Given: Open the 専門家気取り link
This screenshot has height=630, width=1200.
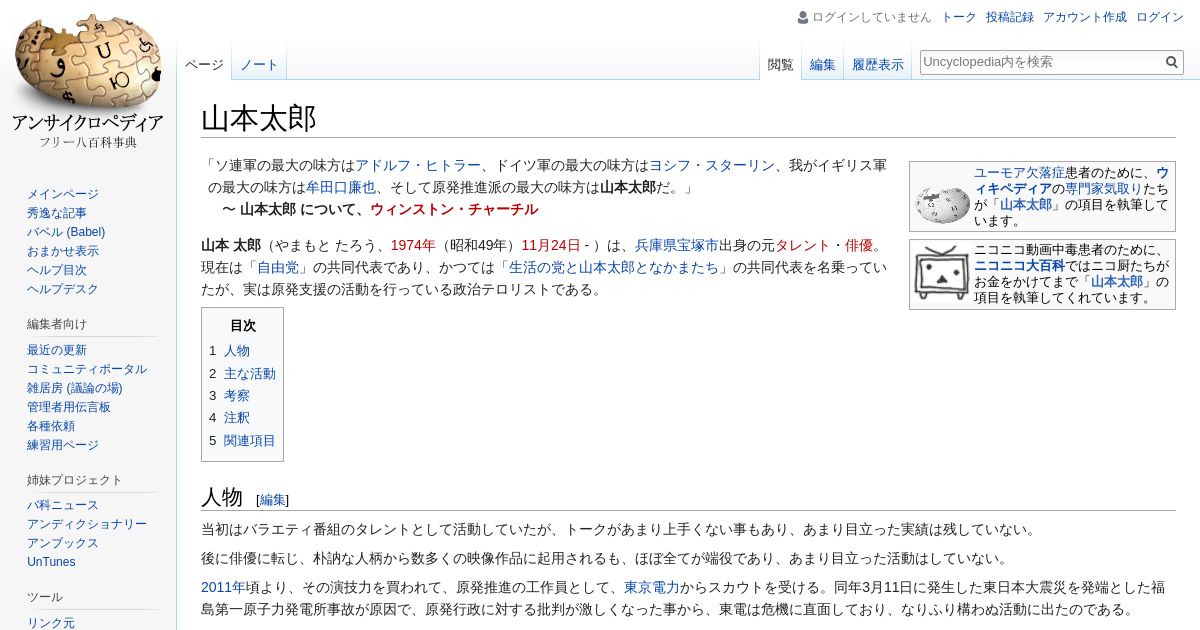Looking at the screenshot, I should (x=1103, y=188).
